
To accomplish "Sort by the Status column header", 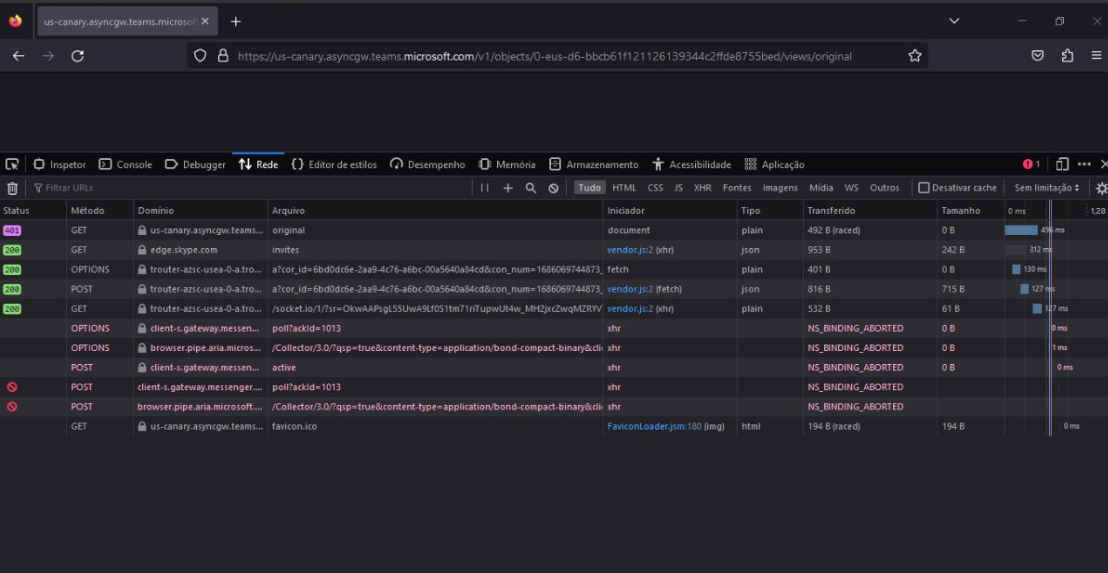I will click(33, 211).
